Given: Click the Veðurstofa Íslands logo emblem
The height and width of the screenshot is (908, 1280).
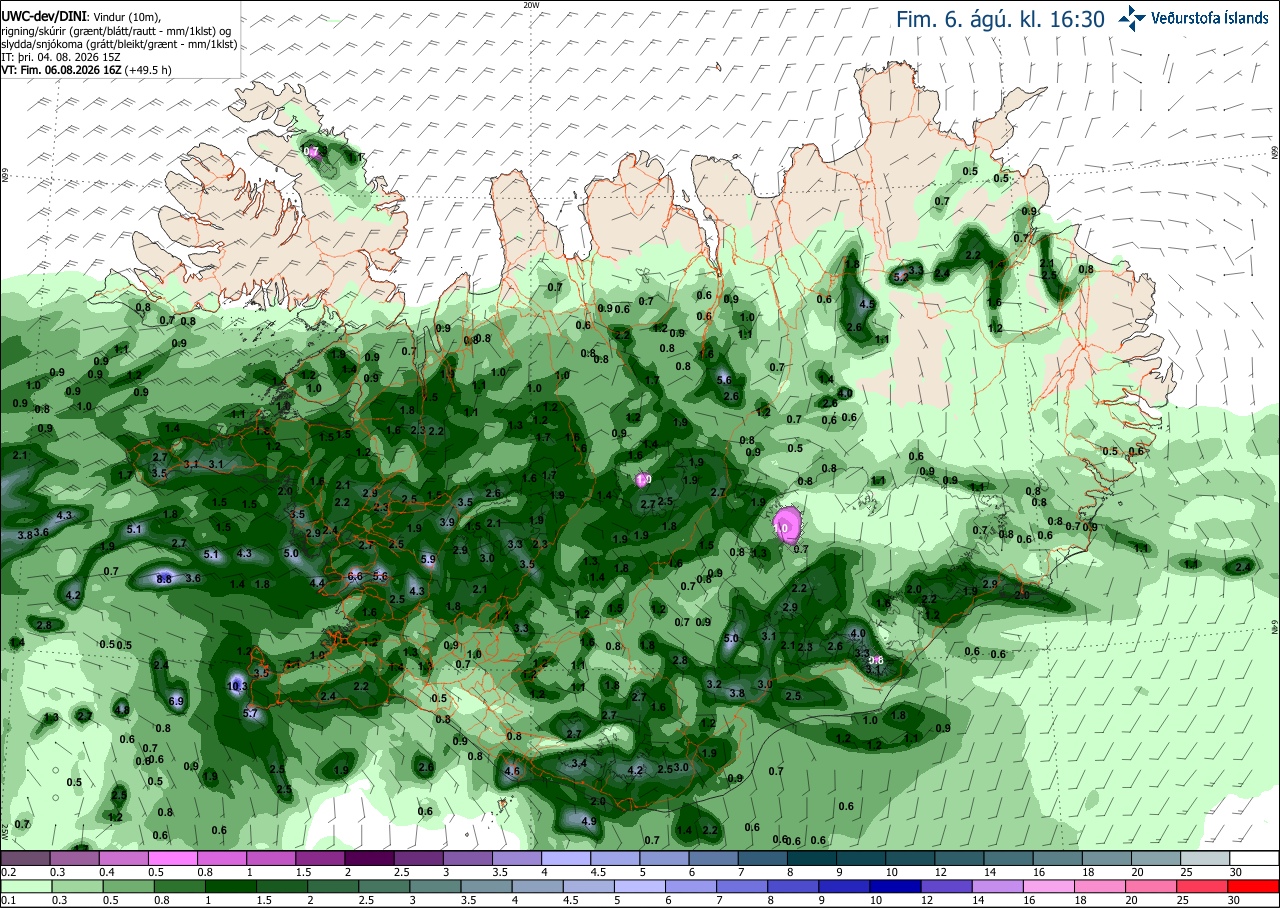Looking at the screenshot, I should [x=1132, y=17].
